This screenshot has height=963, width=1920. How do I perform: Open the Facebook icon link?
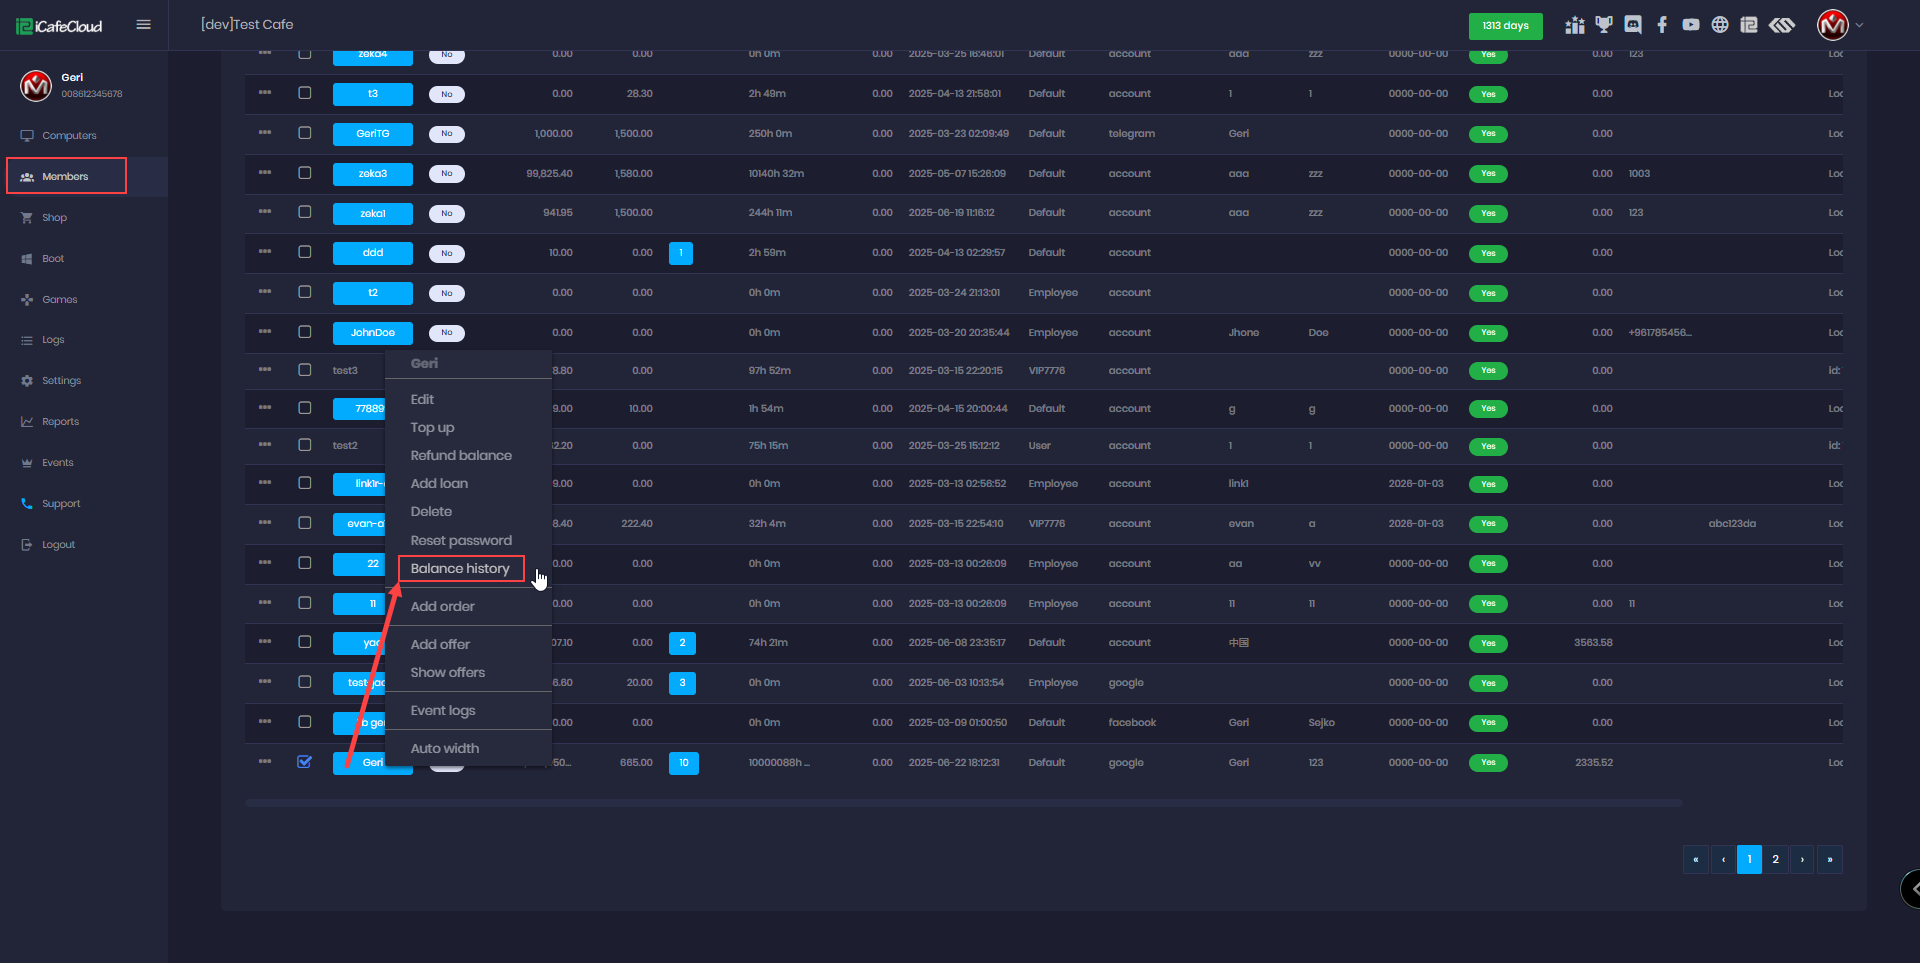coord(1662,25)
